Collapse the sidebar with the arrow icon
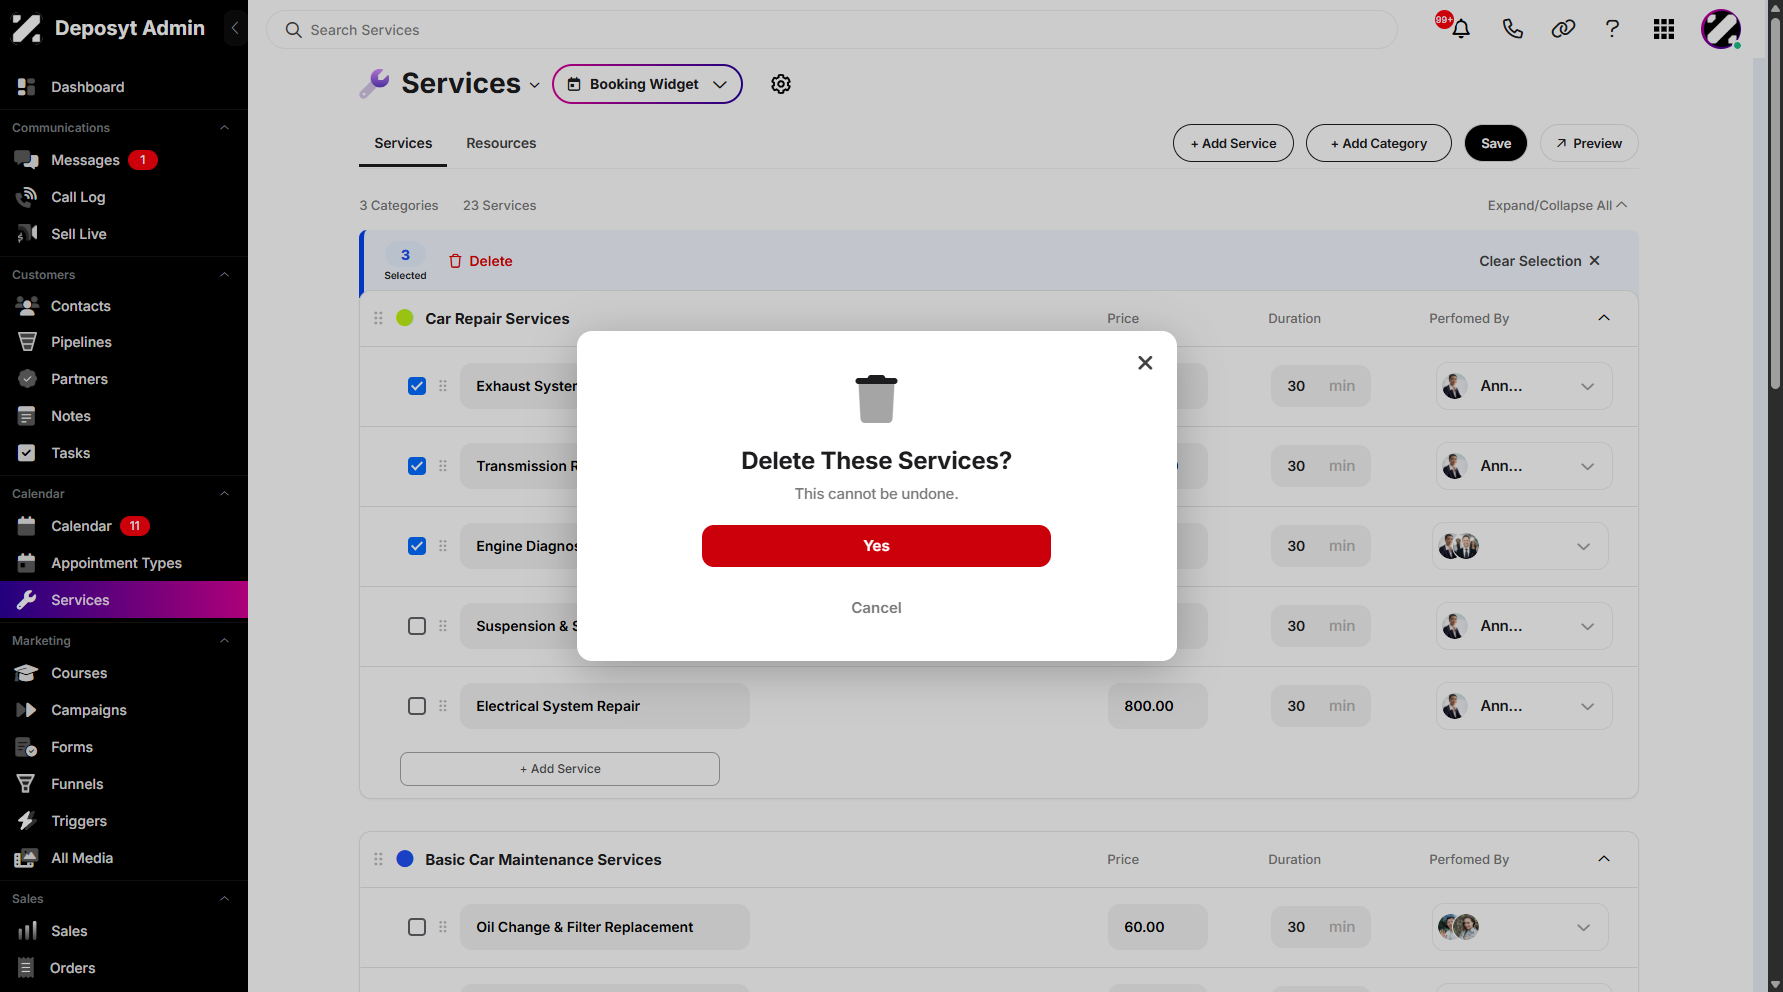The height and width of the screenshot is (992, 1783). 235,28
